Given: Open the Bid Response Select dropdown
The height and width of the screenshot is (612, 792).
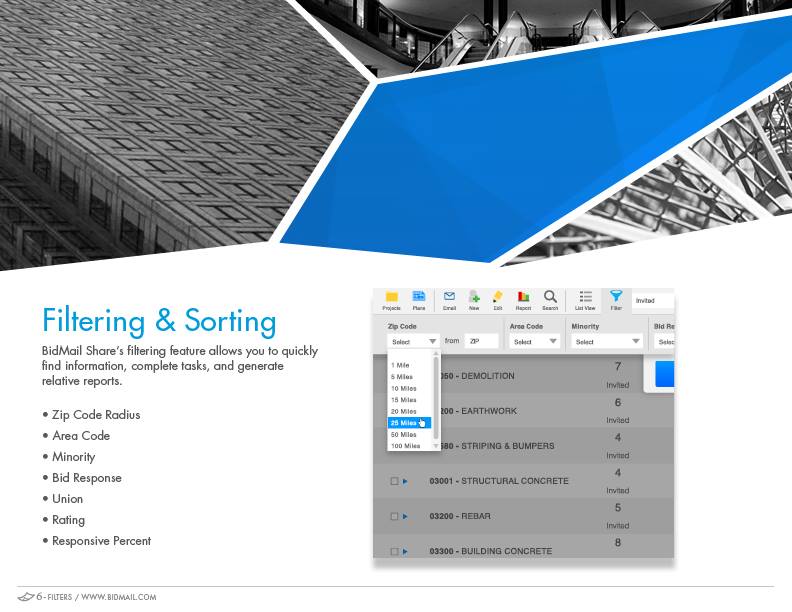Looking at the screenshot, I should 664,342.
